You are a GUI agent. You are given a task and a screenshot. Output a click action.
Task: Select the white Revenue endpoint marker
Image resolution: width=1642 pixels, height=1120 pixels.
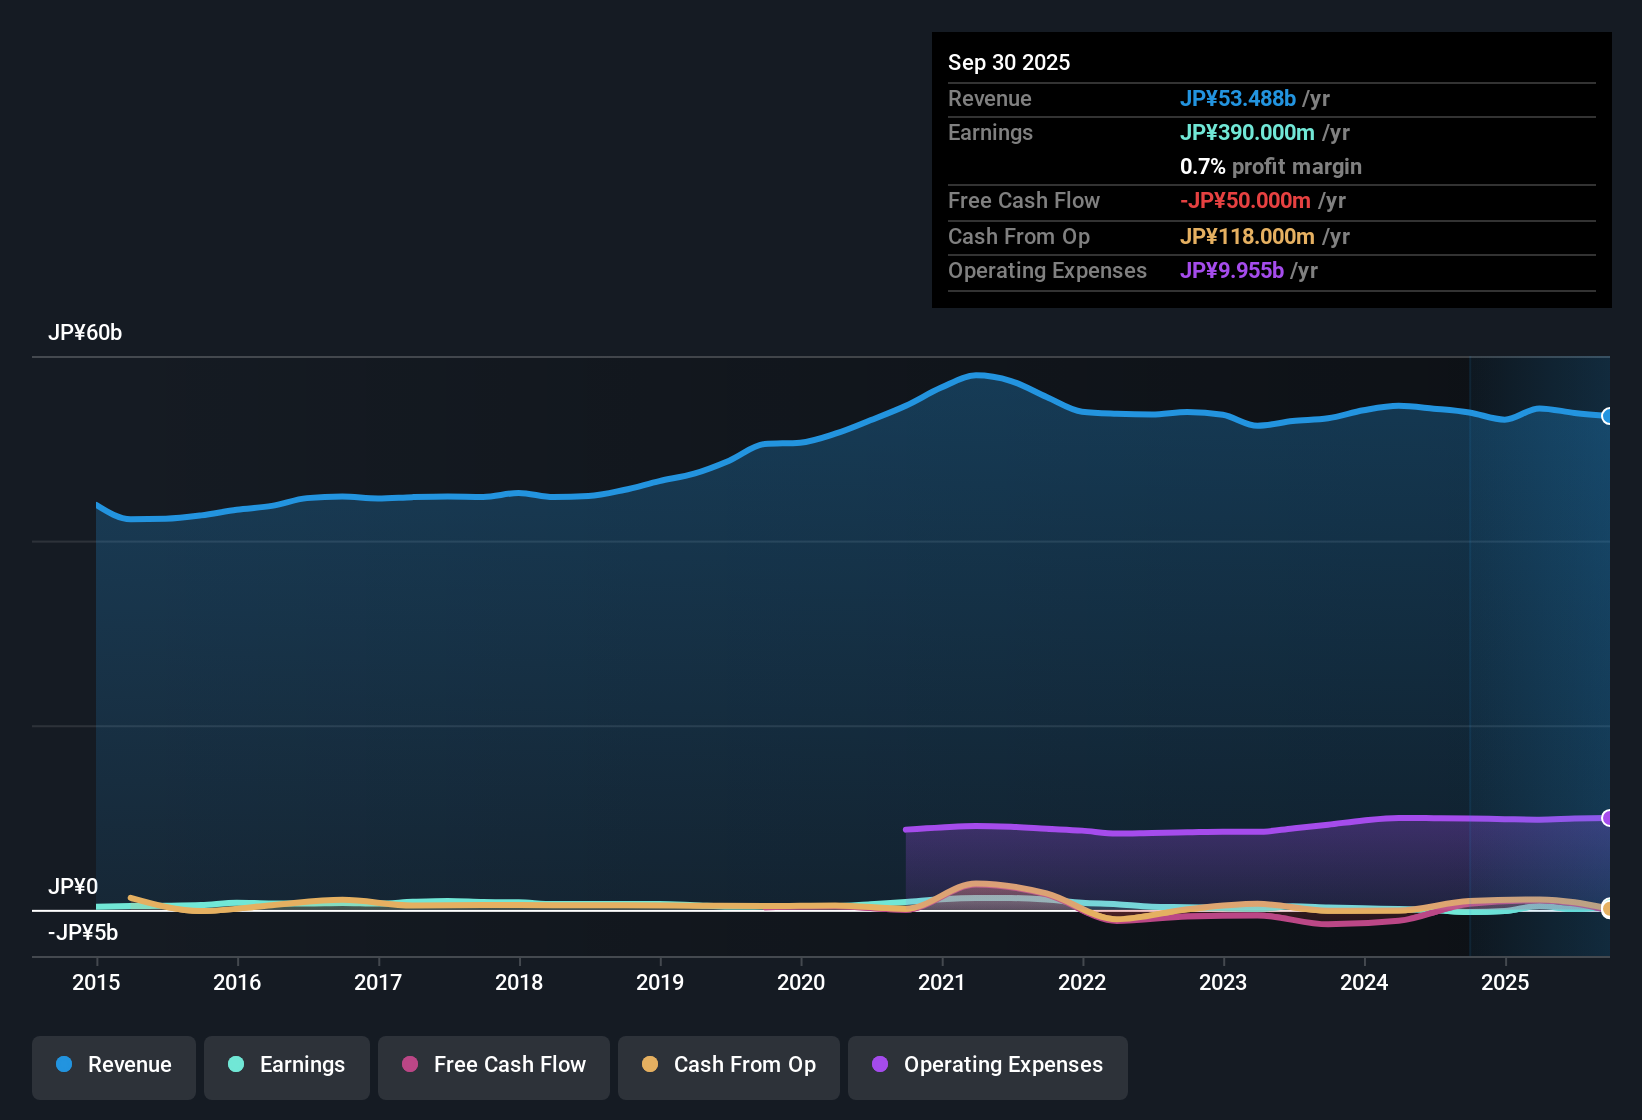(x=1608, y=417)
